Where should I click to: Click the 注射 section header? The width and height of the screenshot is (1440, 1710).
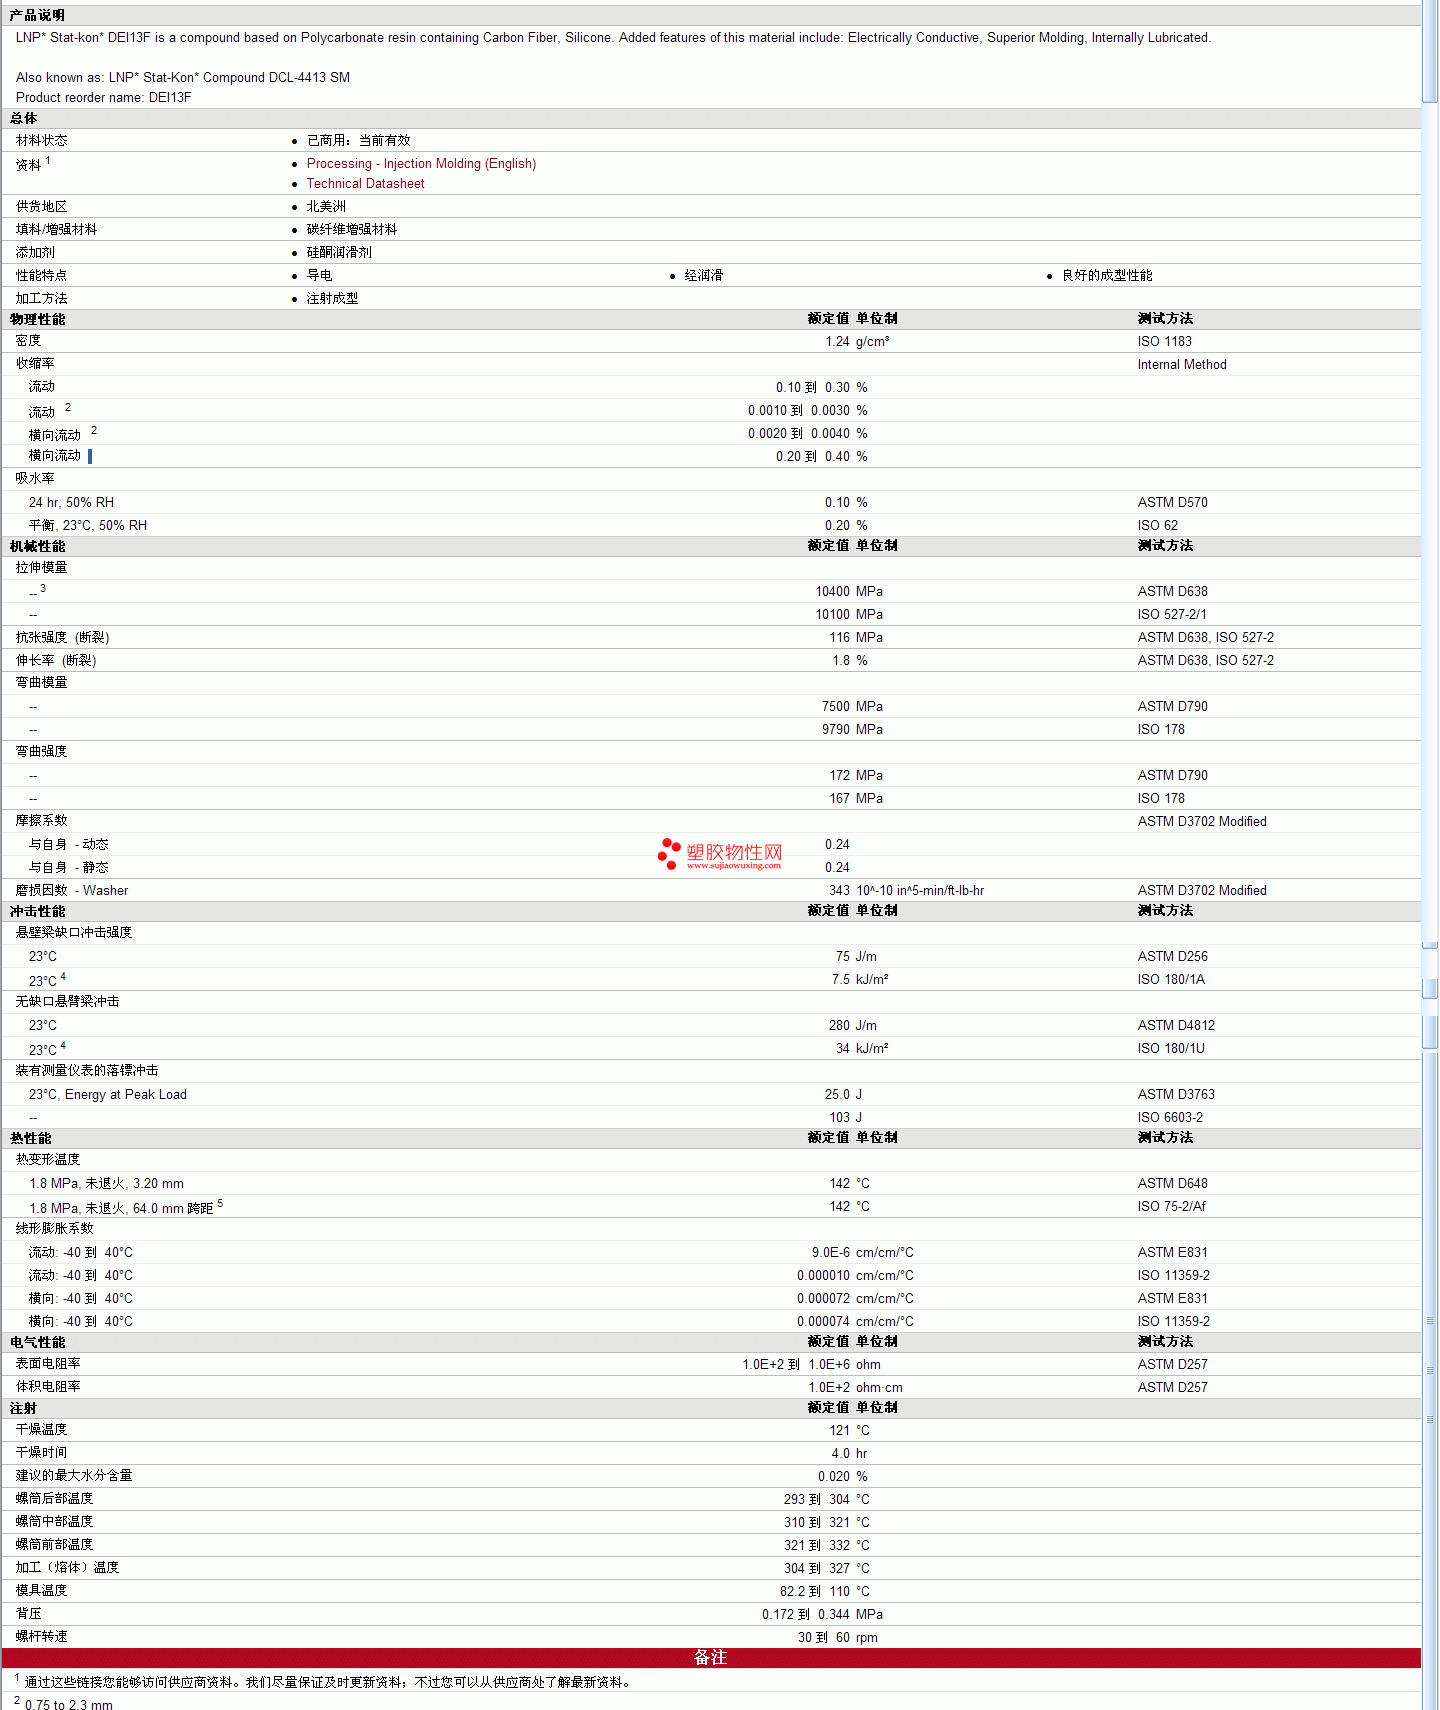click(x=23, y=1409)
